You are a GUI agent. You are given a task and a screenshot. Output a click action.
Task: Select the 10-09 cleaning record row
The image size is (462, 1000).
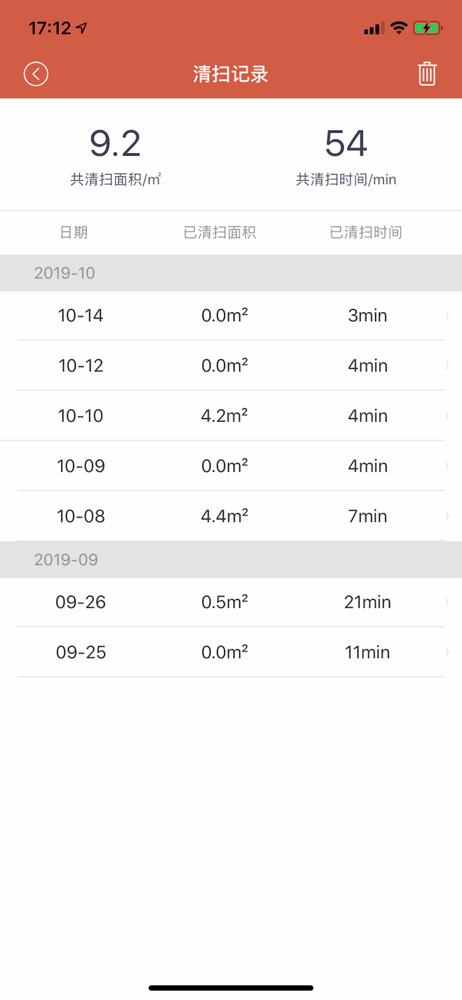pyautogui.click(x=231, y=466)
